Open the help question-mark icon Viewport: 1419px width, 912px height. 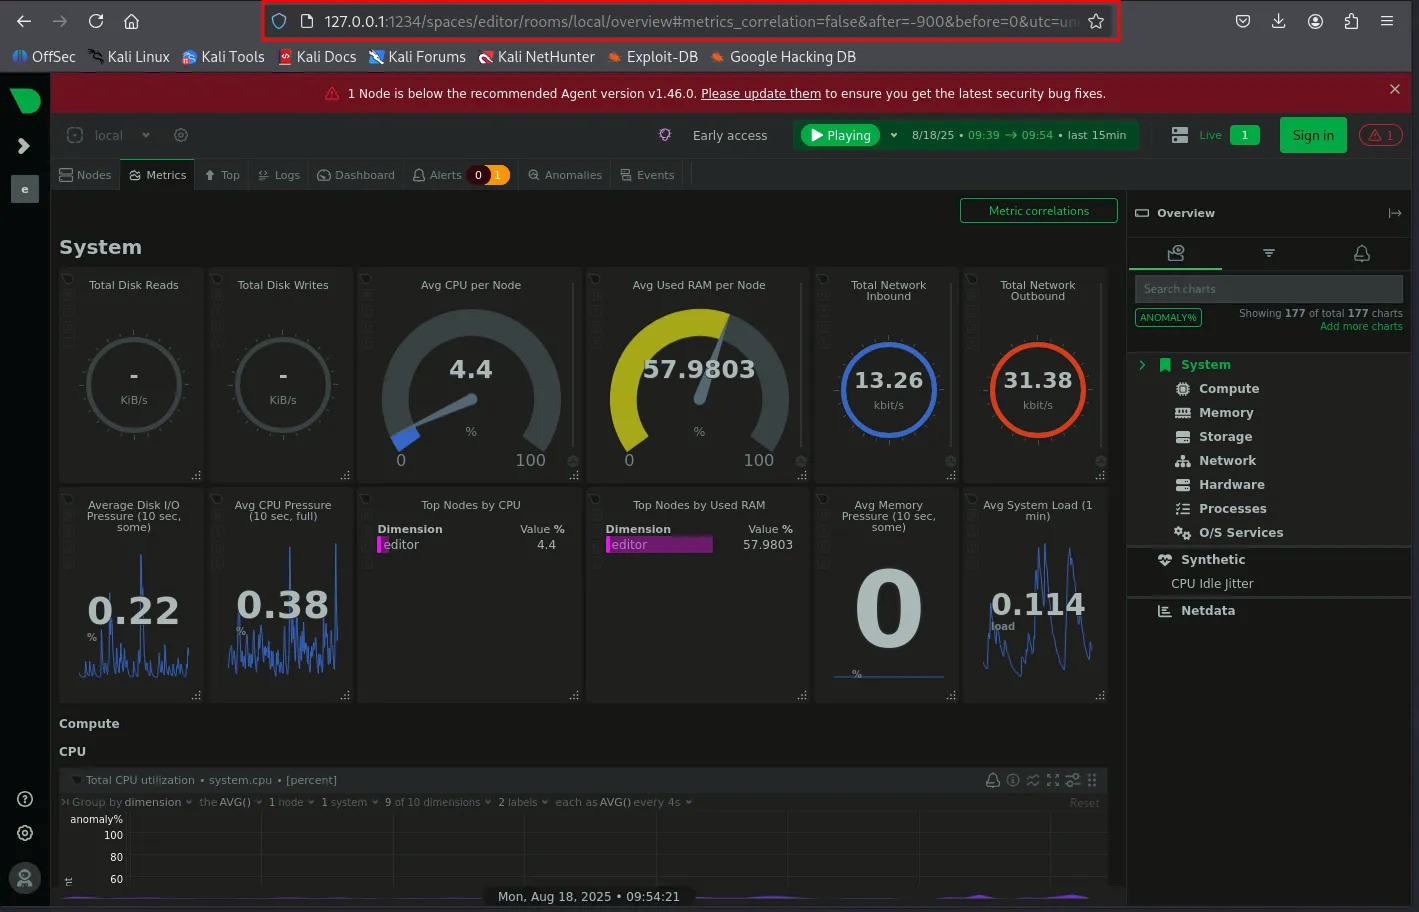pos(25,799)
